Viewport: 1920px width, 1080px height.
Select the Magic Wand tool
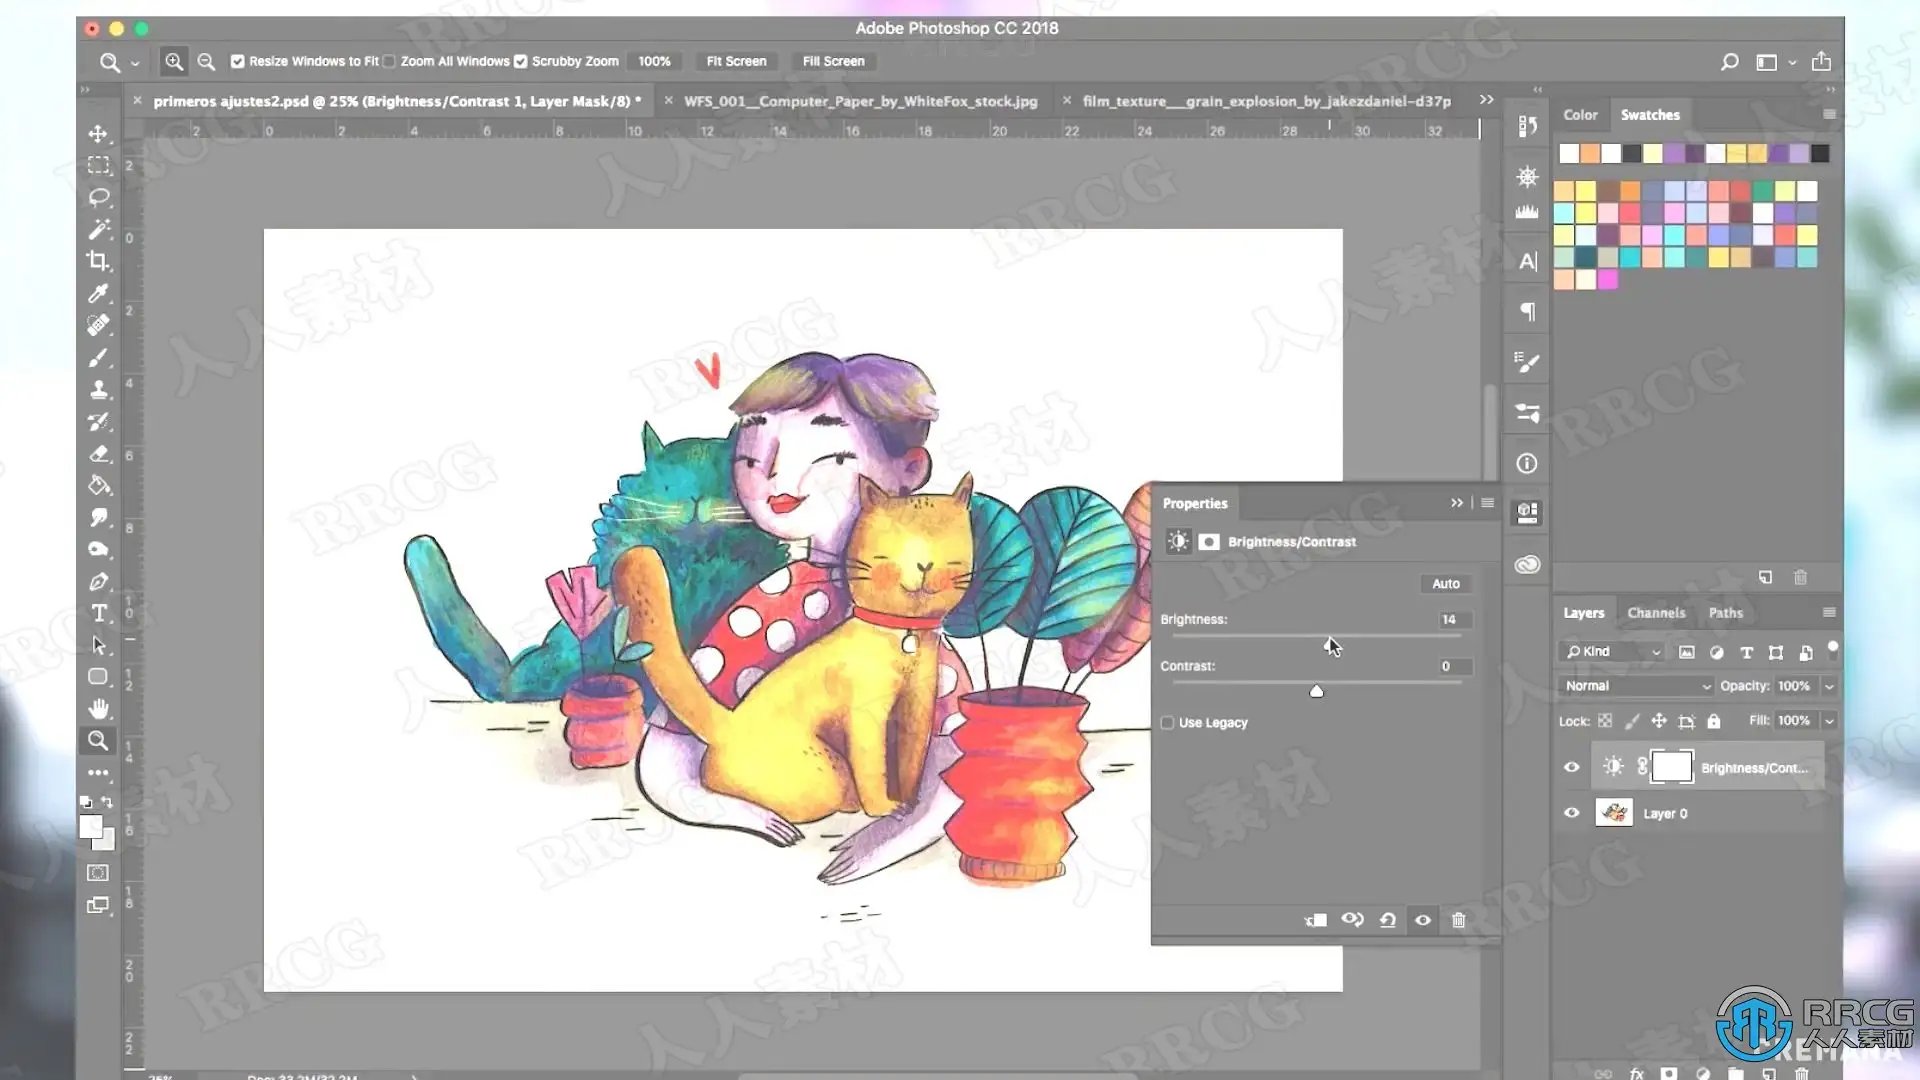(98, 229)
